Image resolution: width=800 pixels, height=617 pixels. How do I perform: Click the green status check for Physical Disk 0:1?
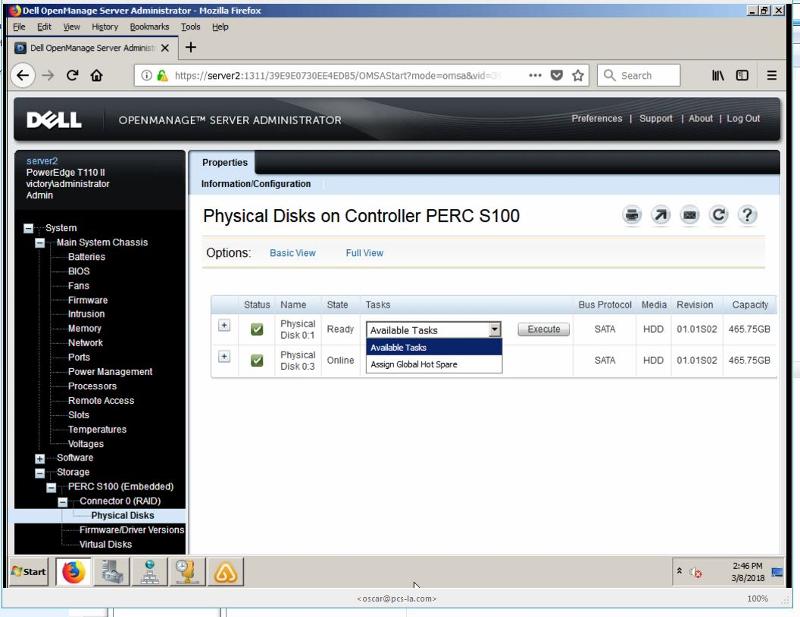coord(257,330)
